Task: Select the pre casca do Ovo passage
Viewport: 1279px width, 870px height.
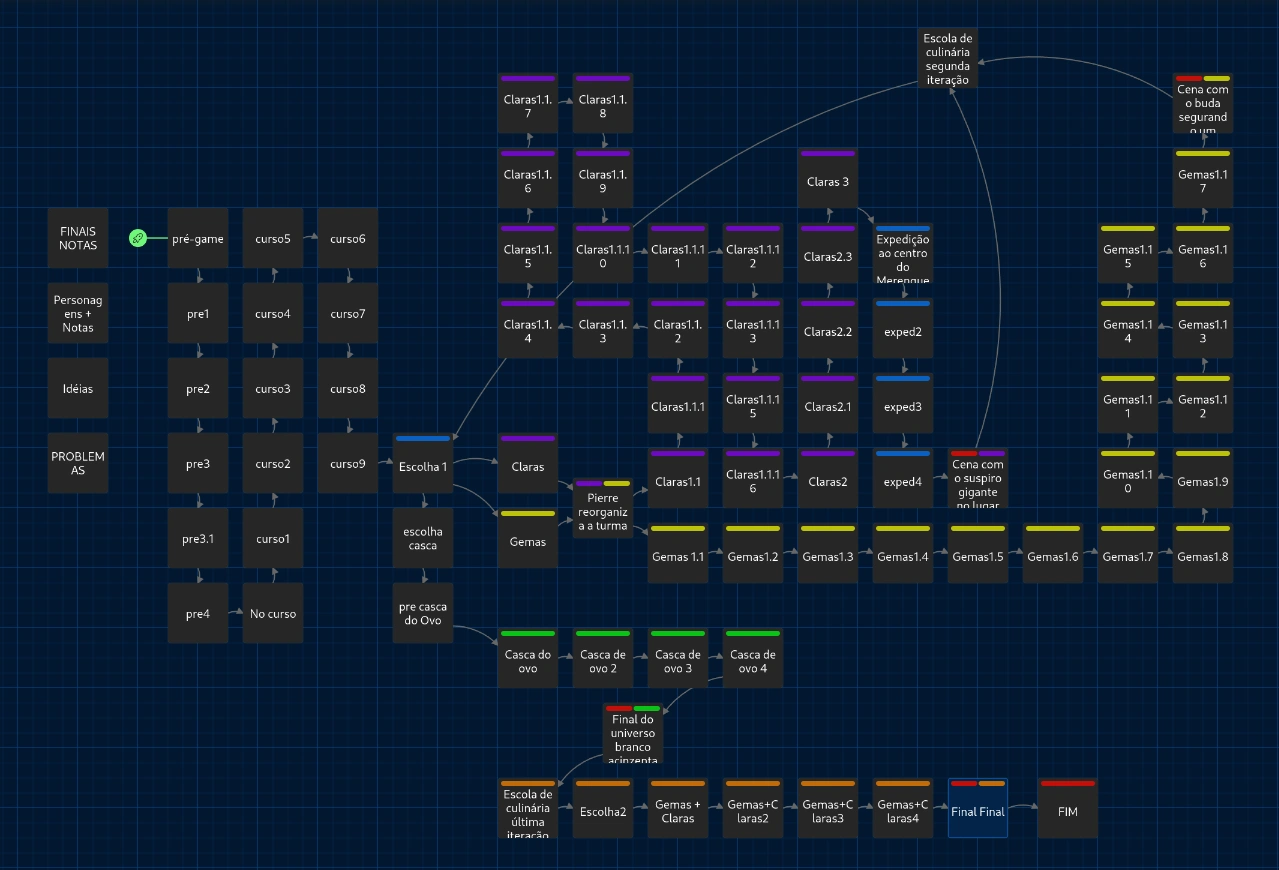Action: click(423, 613)
